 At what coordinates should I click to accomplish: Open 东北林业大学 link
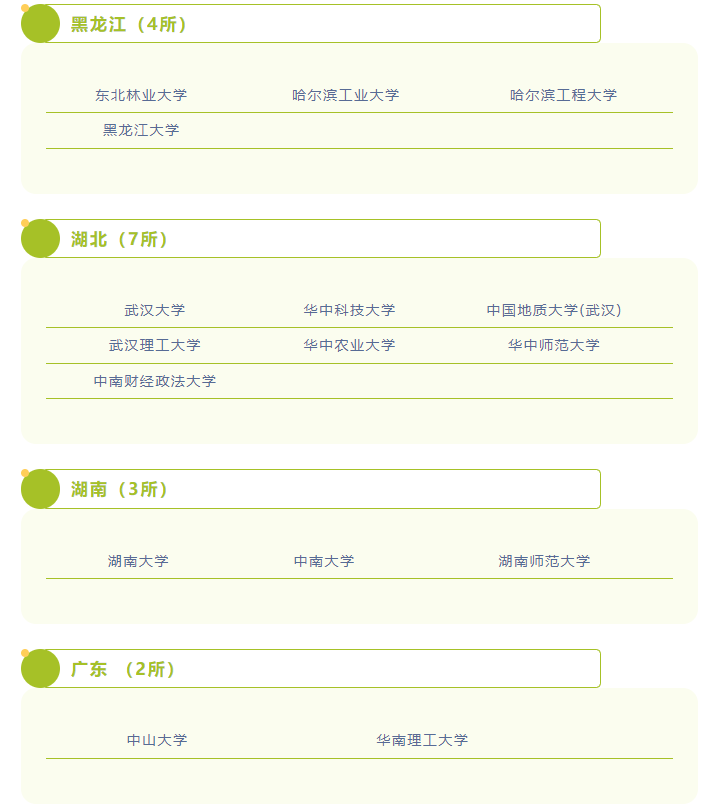coord(141,95)
